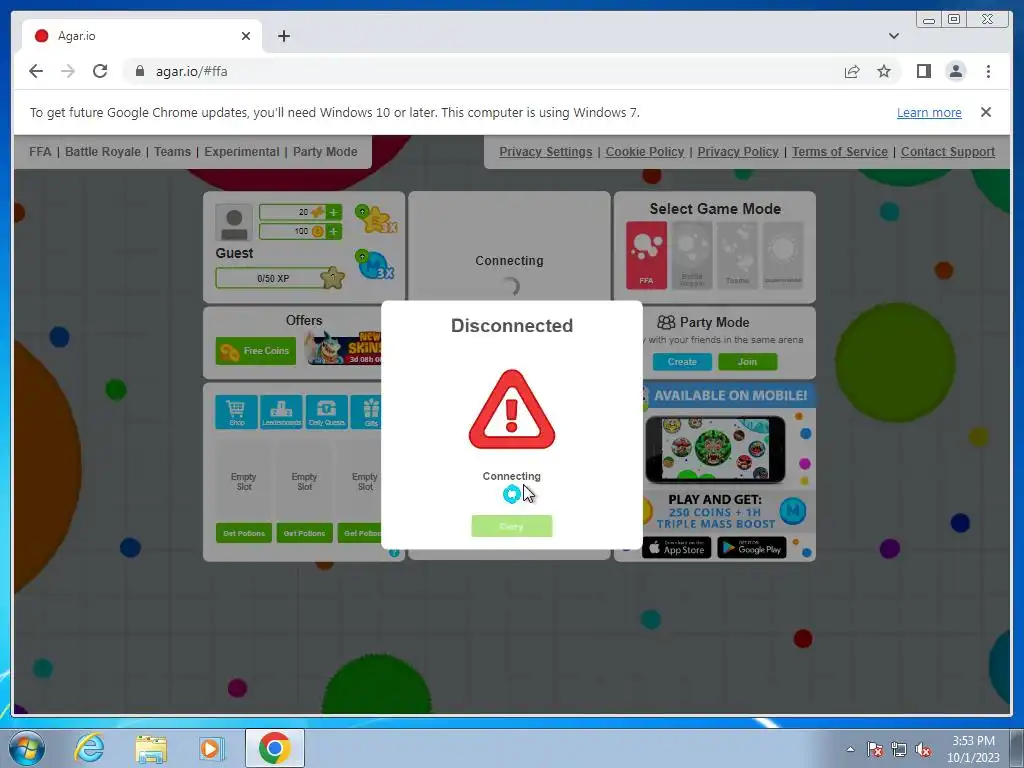Screen dimensions: 1024x768
Task: Select the Teams game mode card
Action: point(737,255)
